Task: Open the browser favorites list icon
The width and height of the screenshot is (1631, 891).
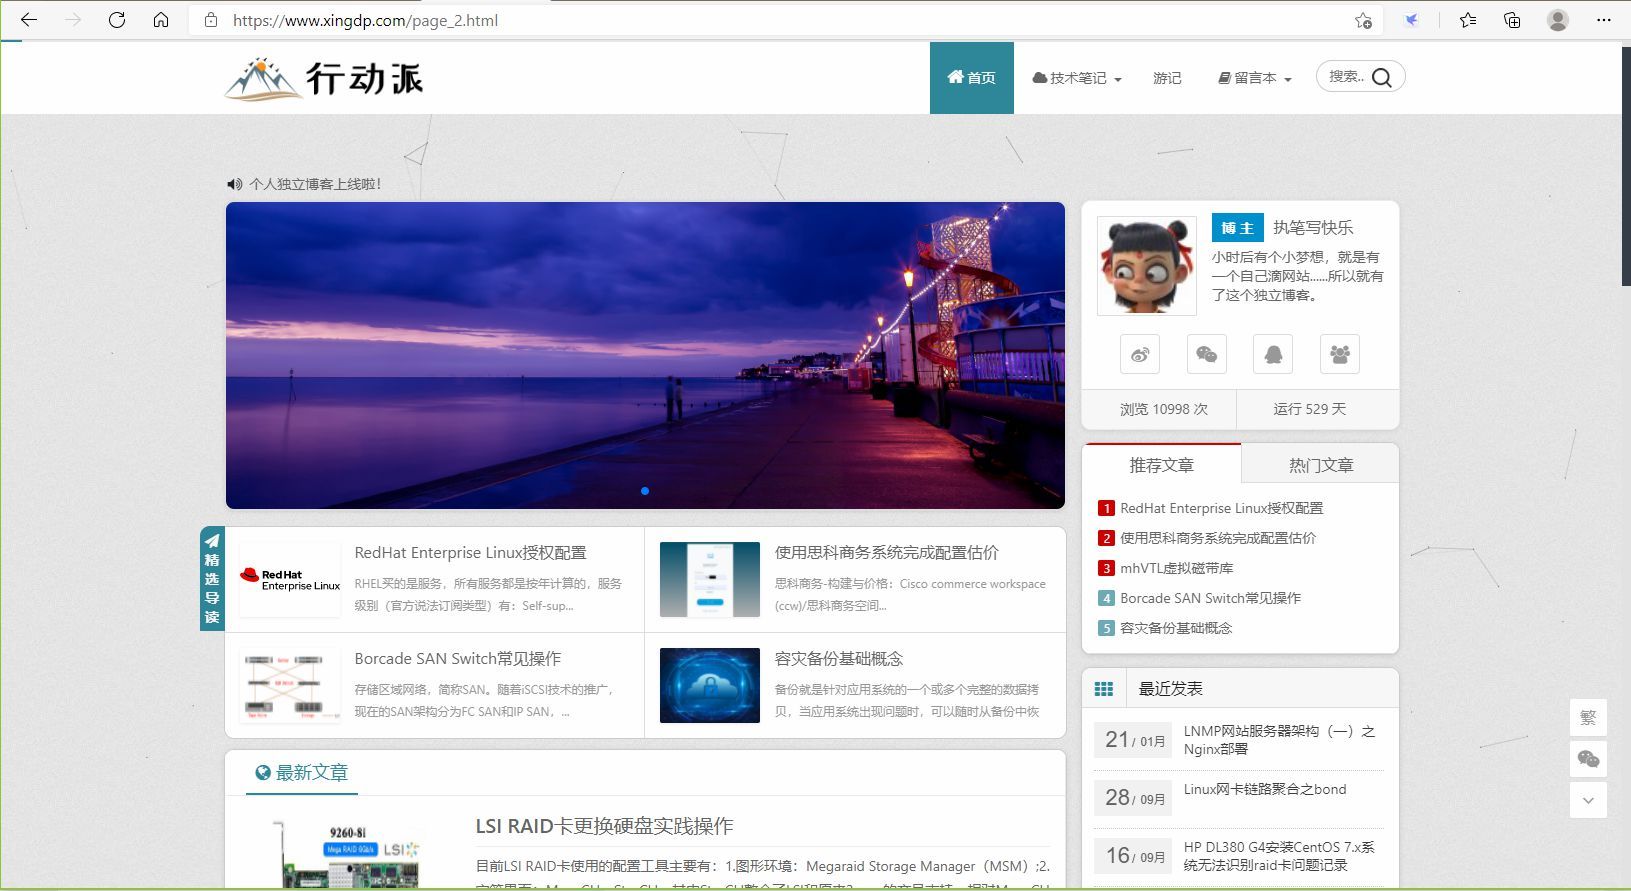Action: pyautogui.click(x=1468, y=20)
